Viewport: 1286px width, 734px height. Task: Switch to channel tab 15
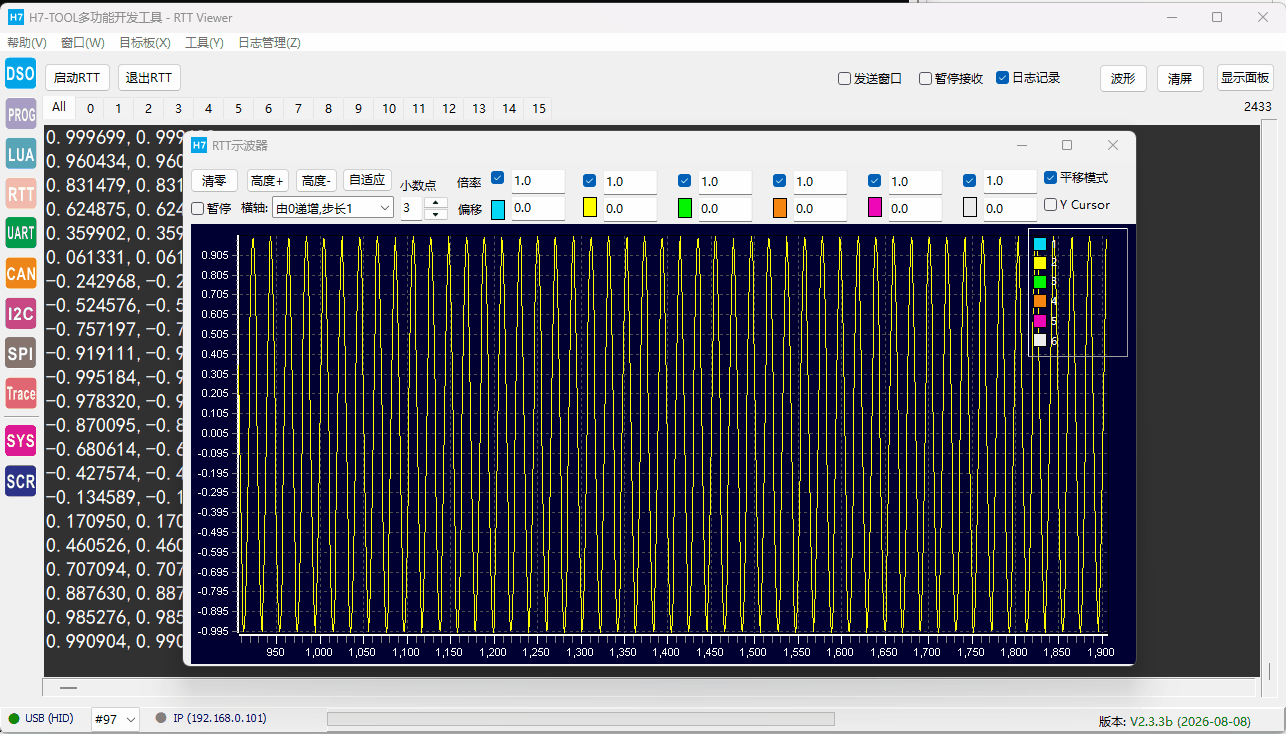click(539, 109)
